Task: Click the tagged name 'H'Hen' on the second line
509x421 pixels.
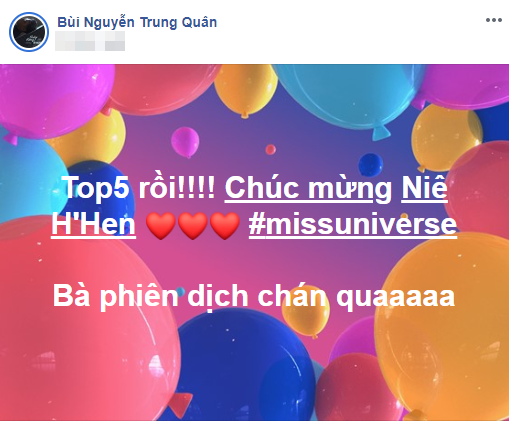Action: point(93,224)
